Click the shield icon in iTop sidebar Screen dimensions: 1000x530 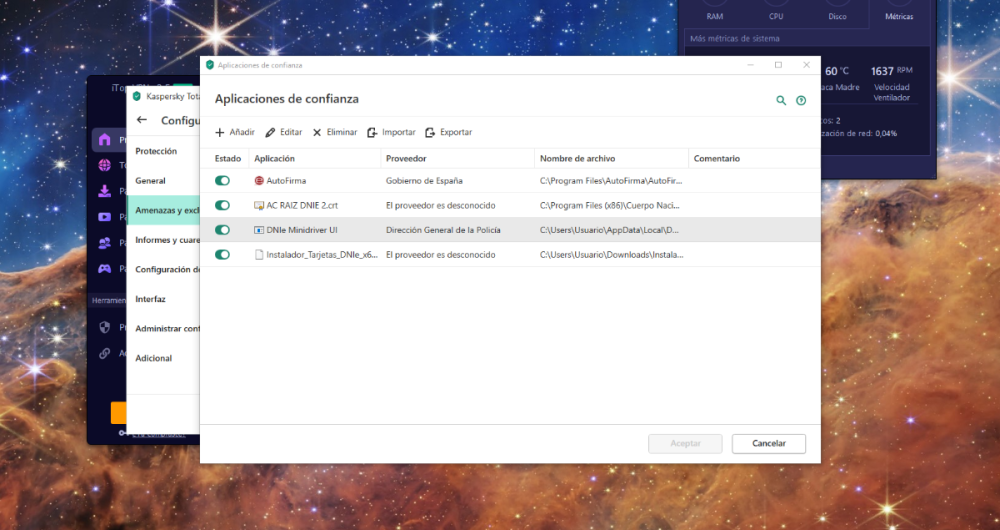[105, 327]
